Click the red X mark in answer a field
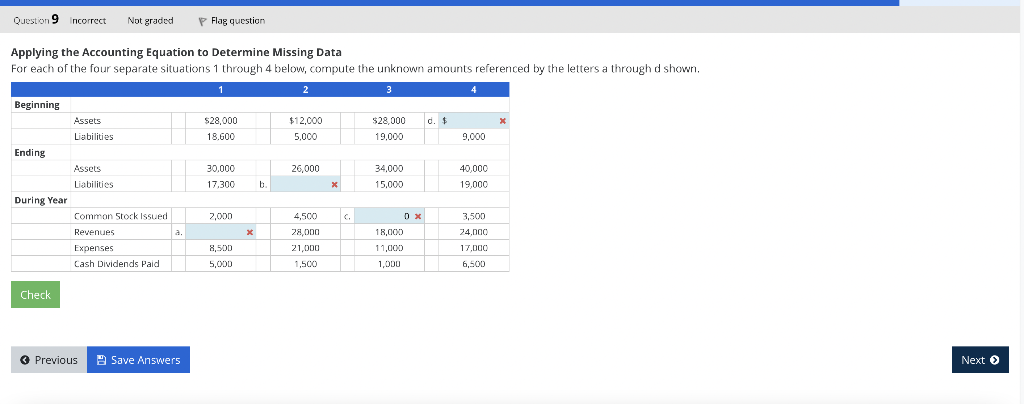 pos(249,232)
